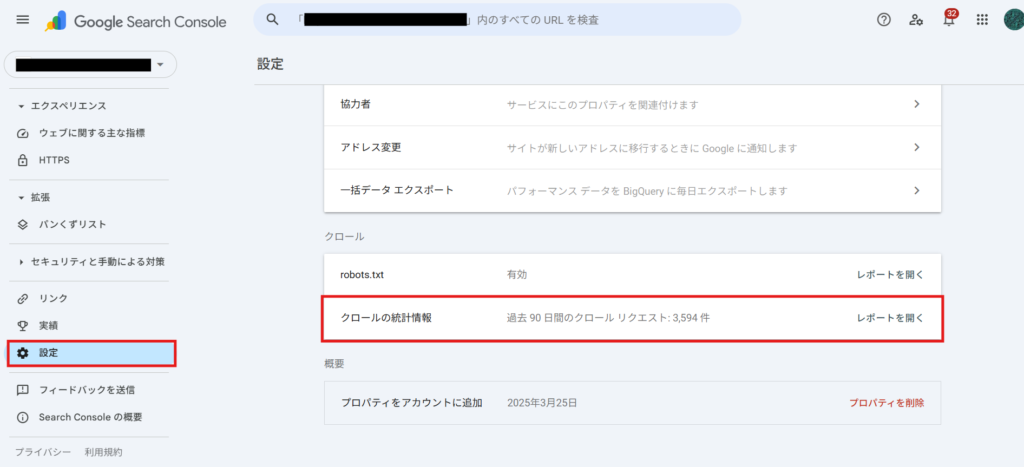
Task: Click the 設定 page heading
Action: point(270,64)
